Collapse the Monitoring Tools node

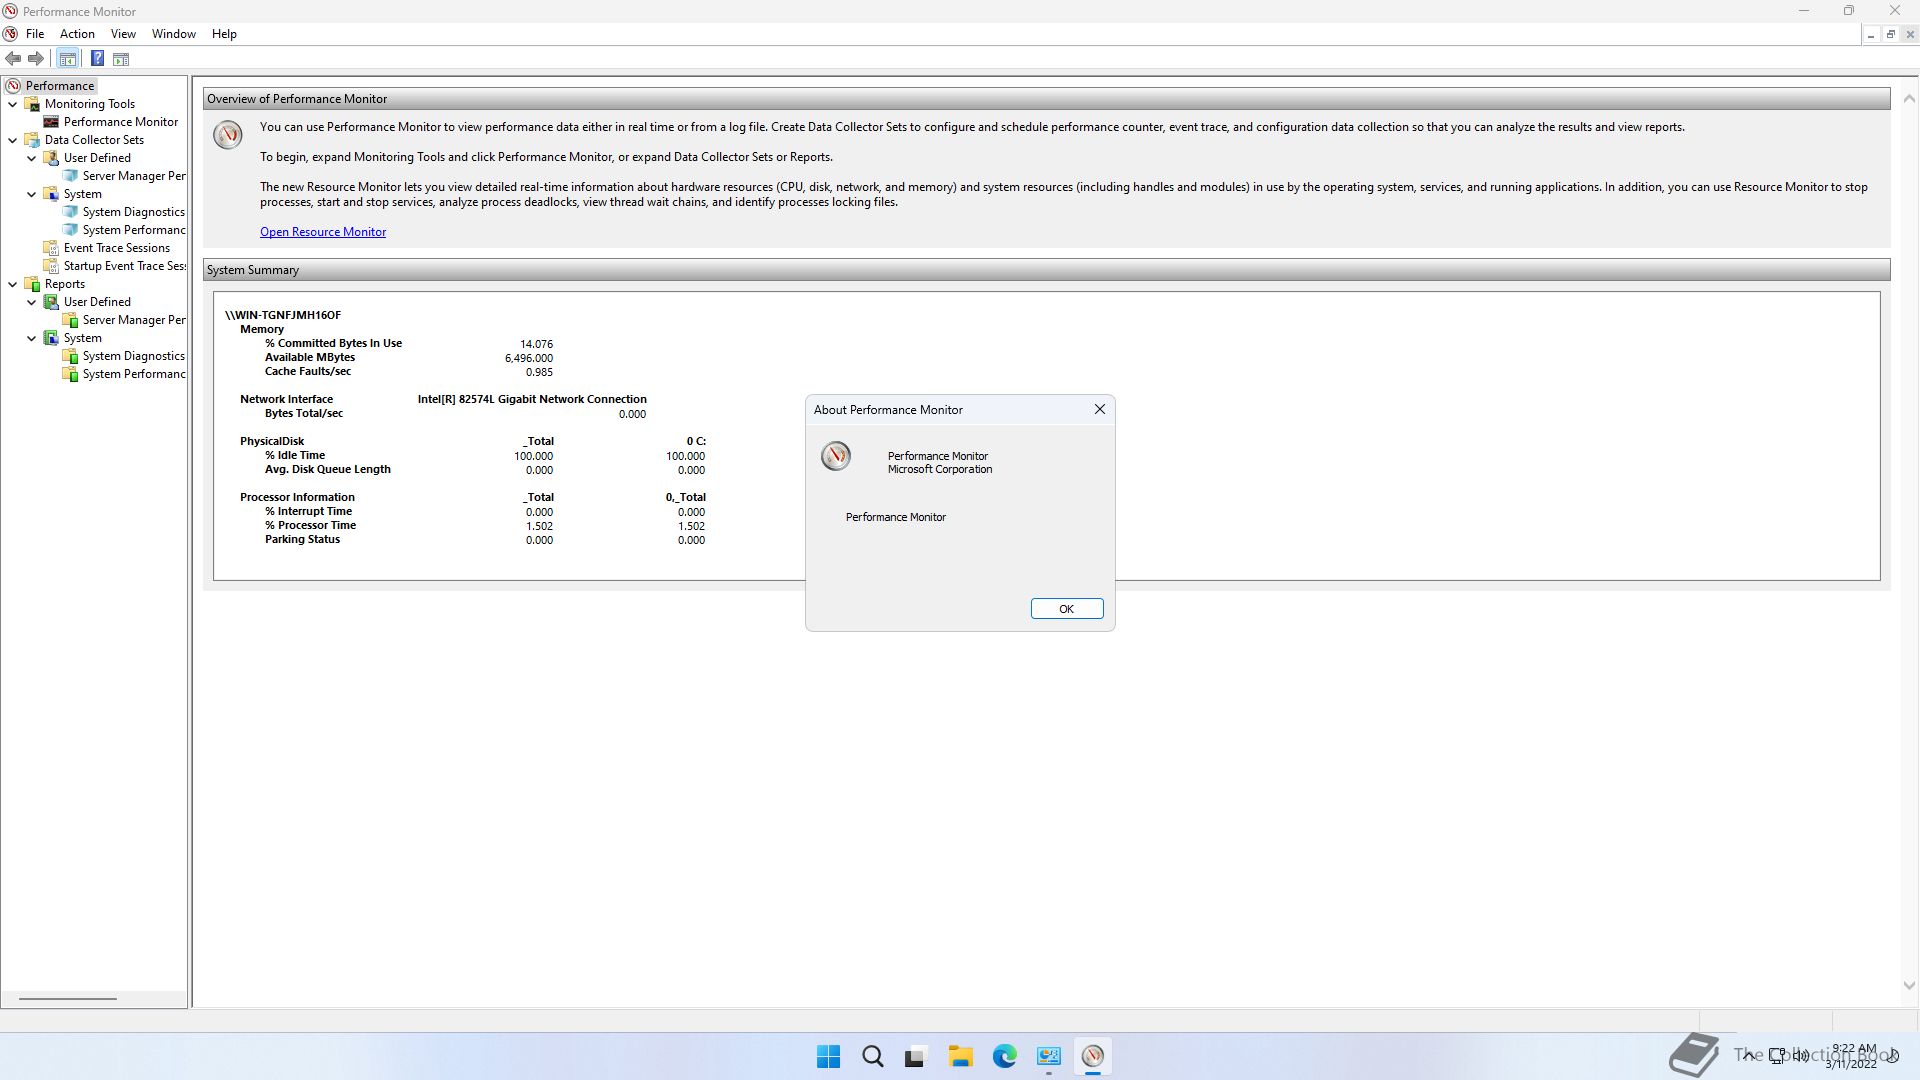[13, 104]
